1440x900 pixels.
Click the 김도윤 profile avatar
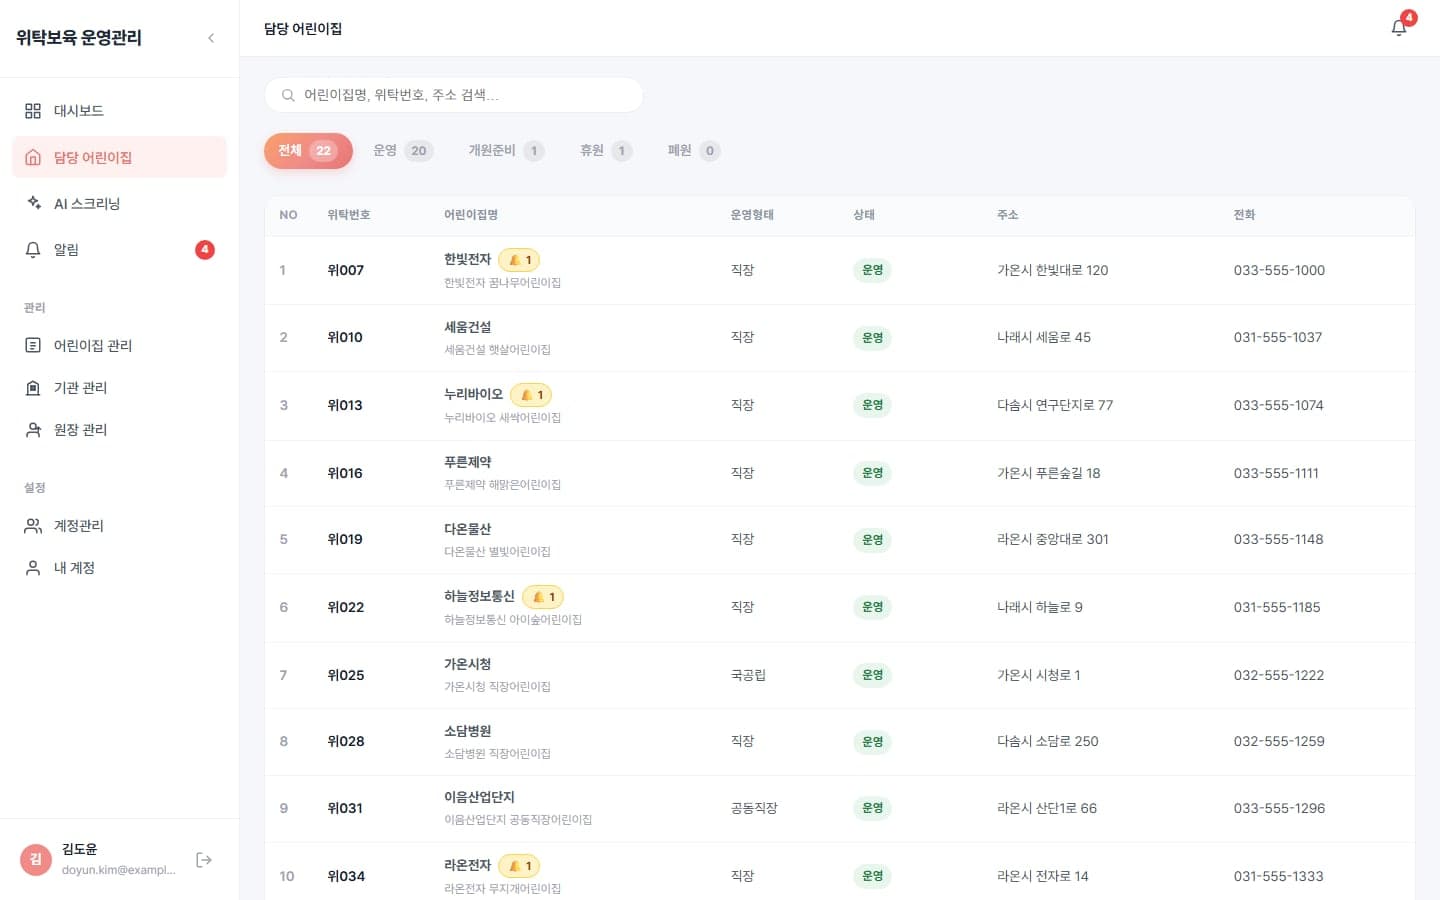click(x=36, y=859)
